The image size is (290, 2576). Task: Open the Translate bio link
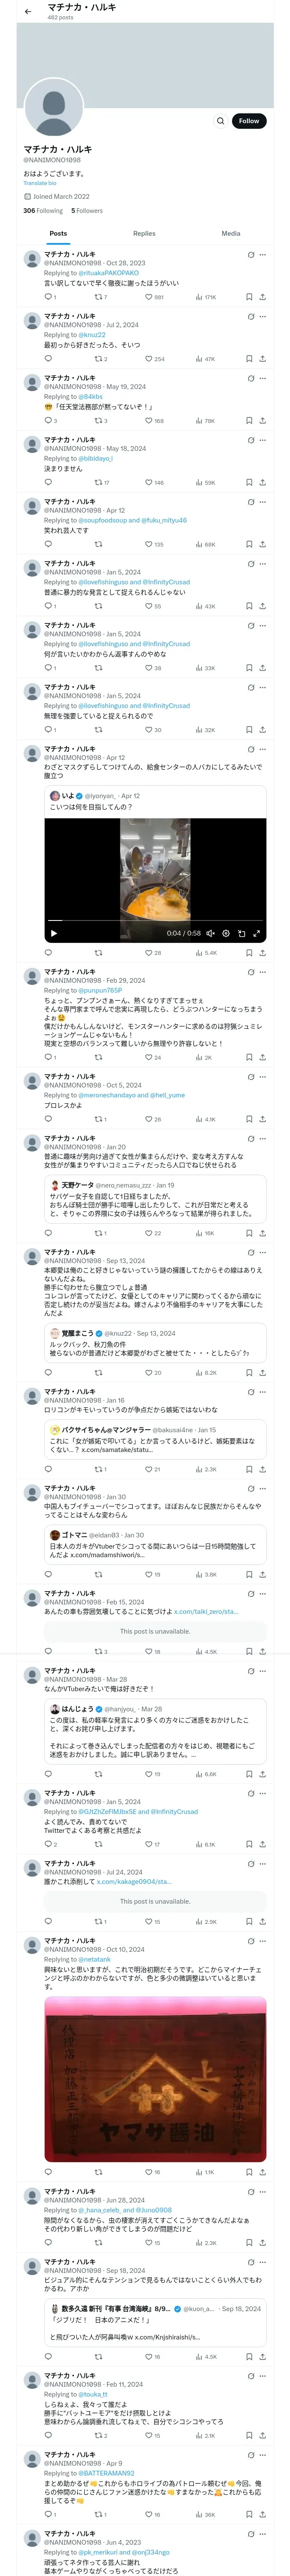[40, 183]
